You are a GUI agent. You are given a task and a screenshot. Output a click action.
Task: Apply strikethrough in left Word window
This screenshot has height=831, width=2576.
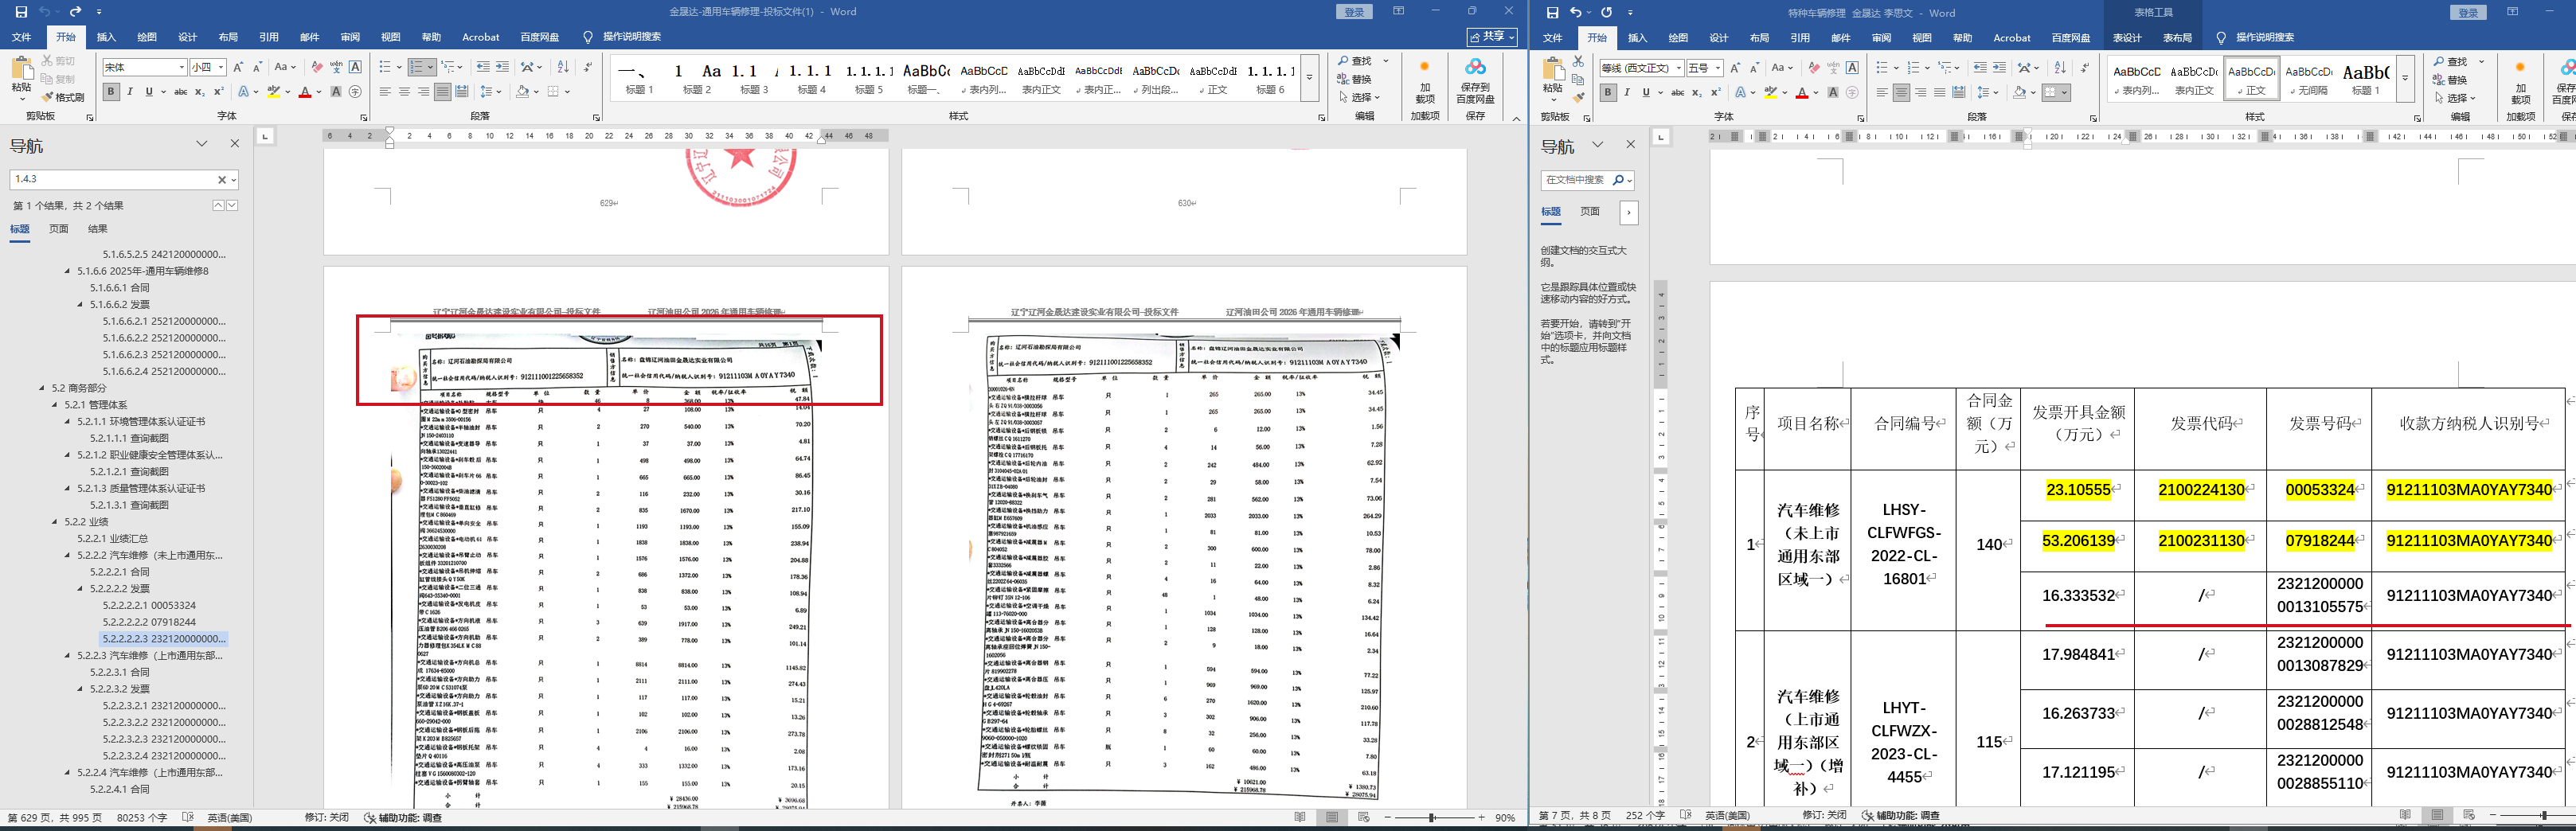pos(180,92)
